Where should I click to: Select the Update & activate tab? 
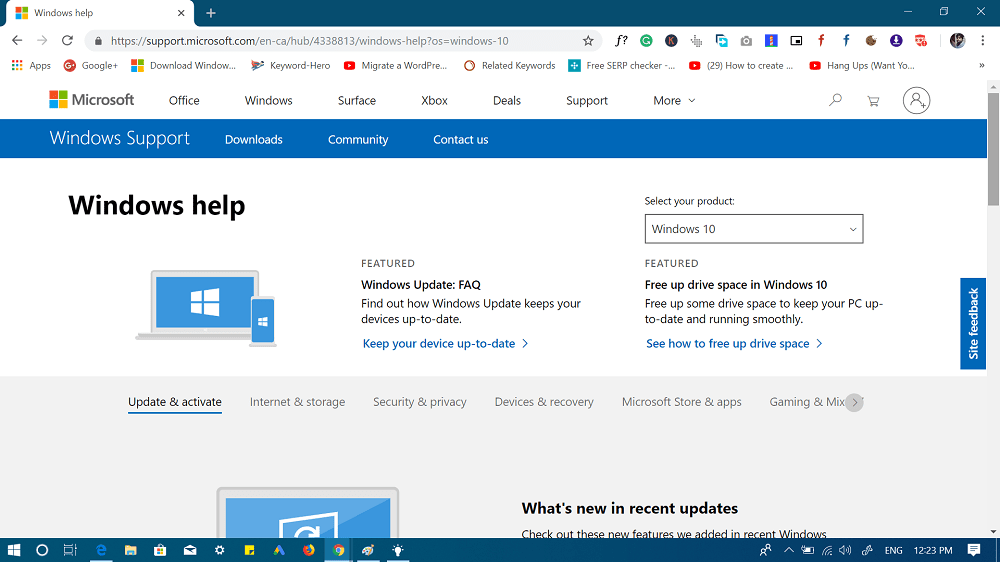coord(175,402)
